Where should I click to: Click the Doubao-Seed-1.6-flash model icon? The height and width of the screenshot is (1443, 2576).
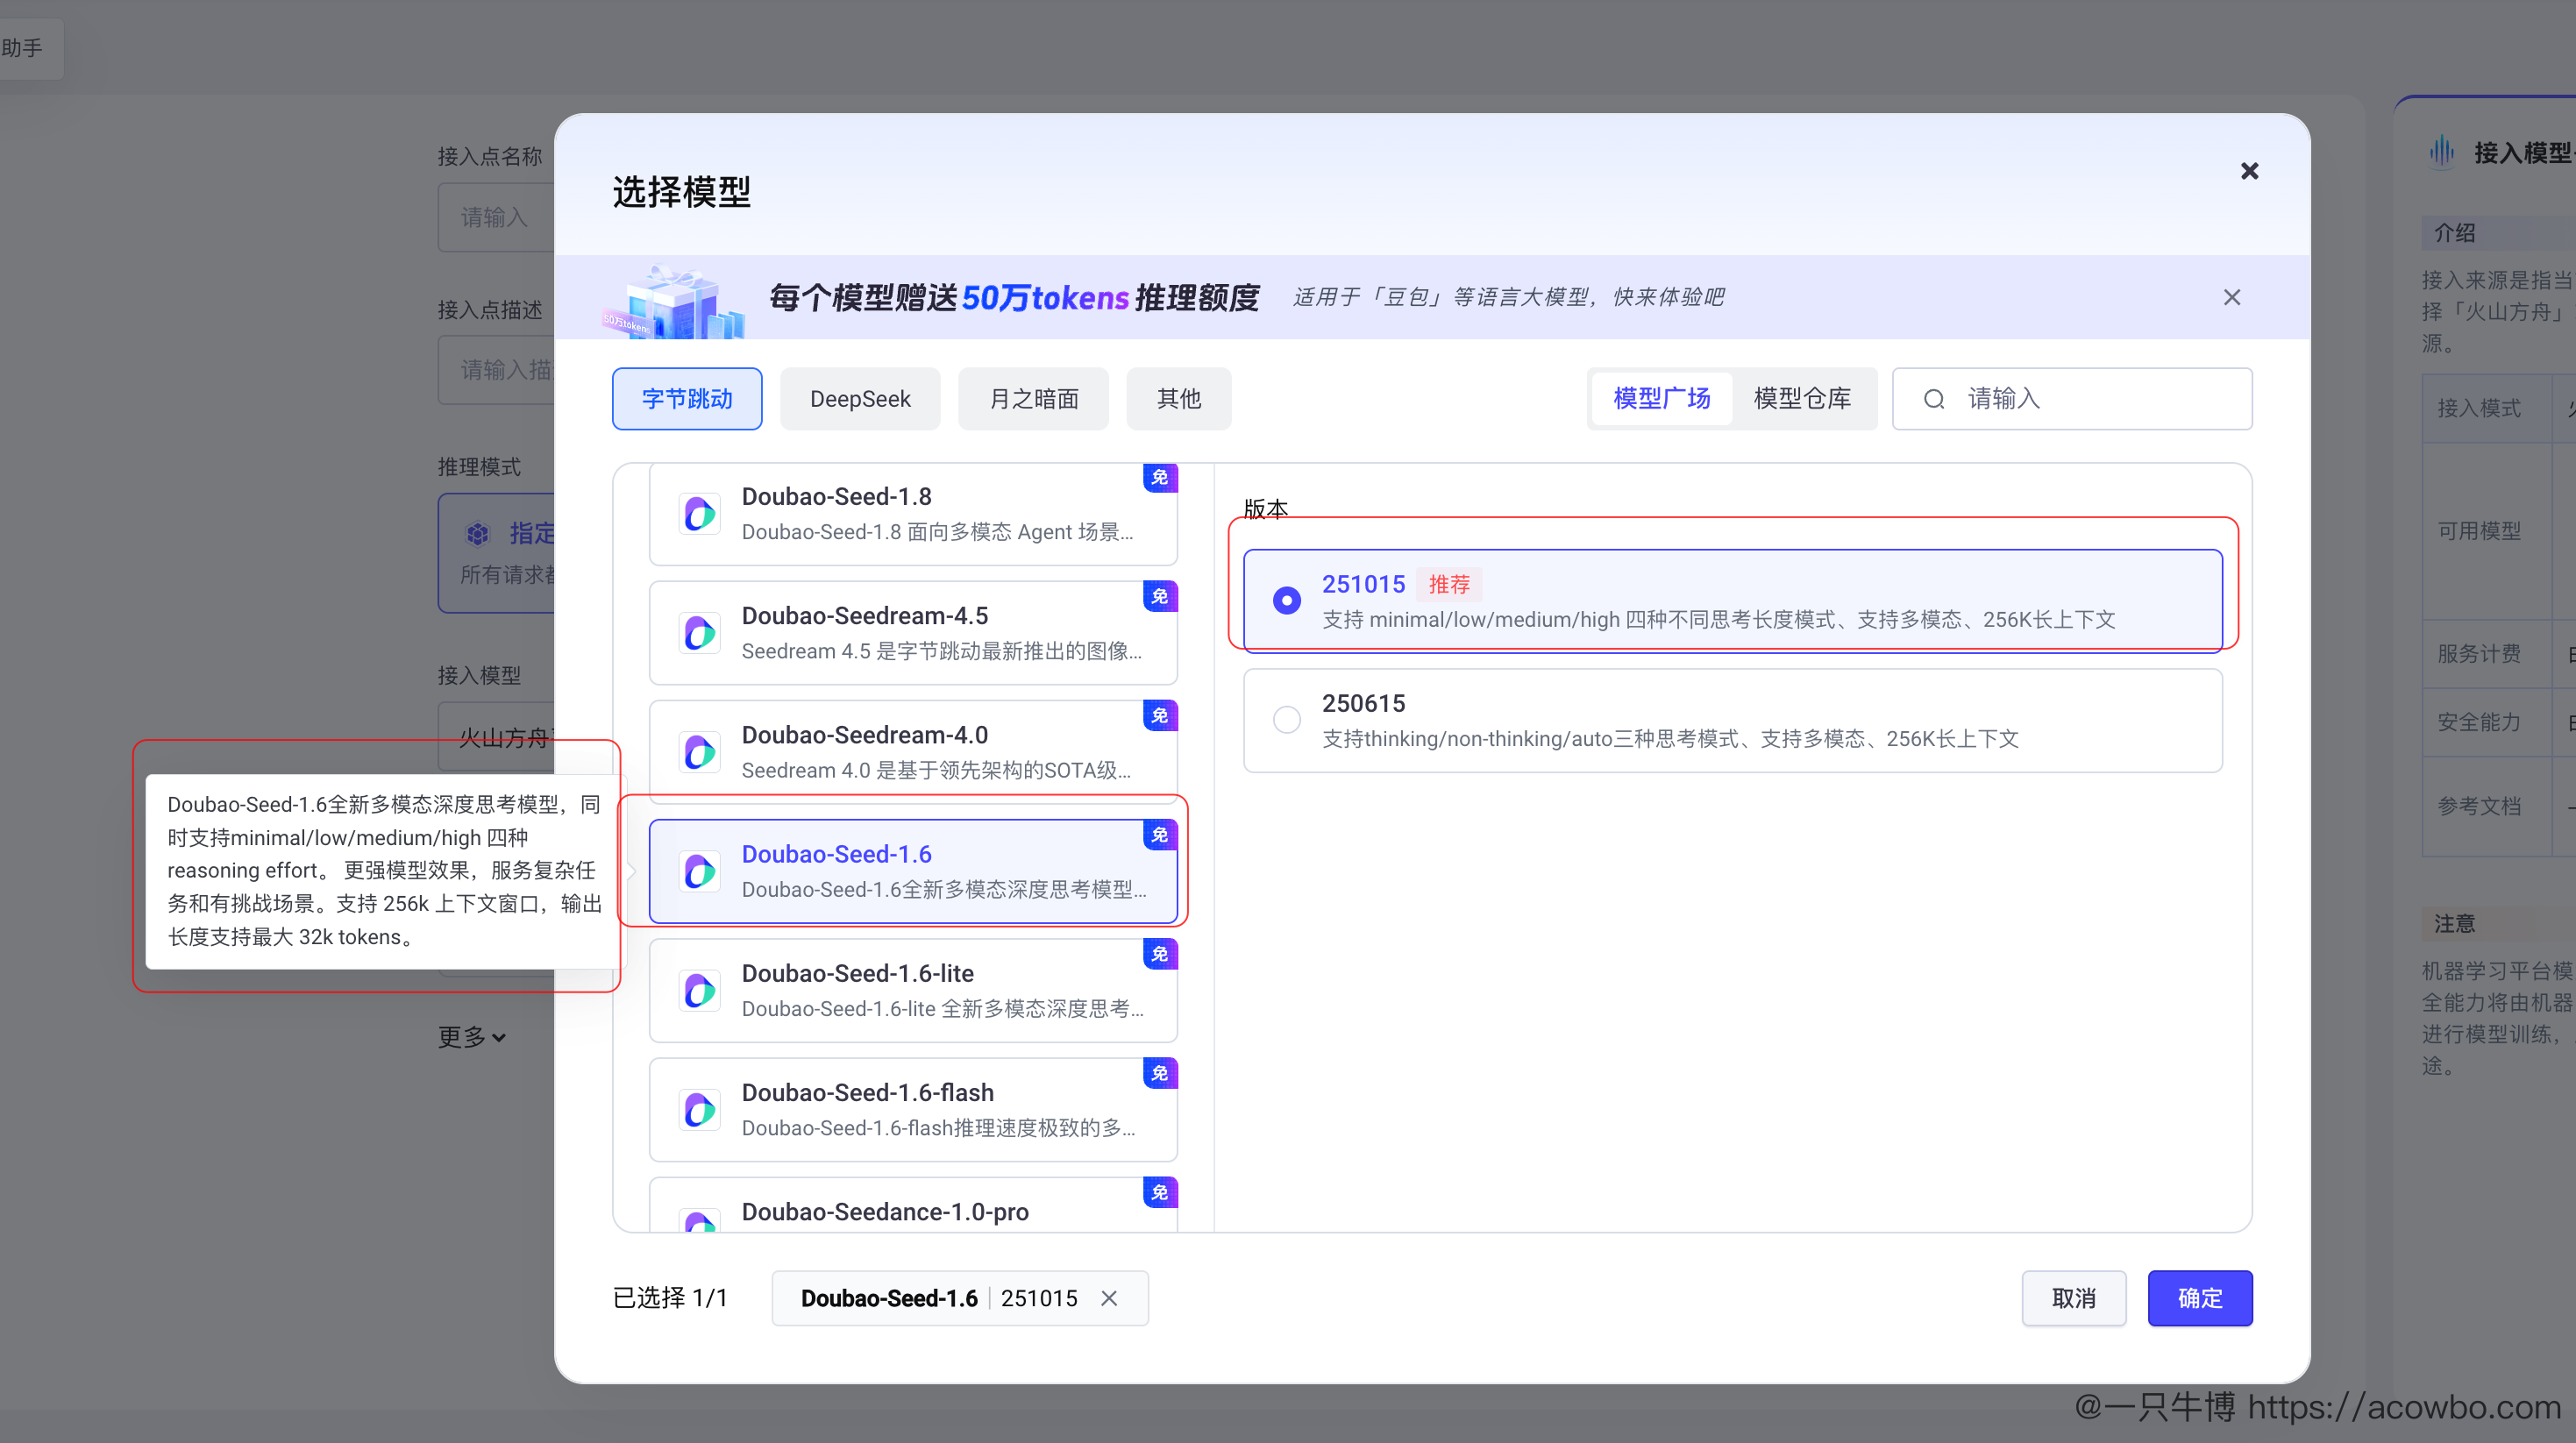[x=700, y=1110]
